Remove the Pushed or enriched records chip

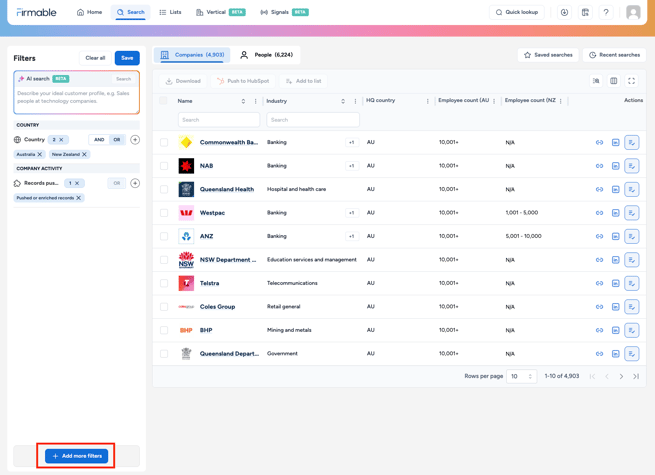click(x=79, y=198)
